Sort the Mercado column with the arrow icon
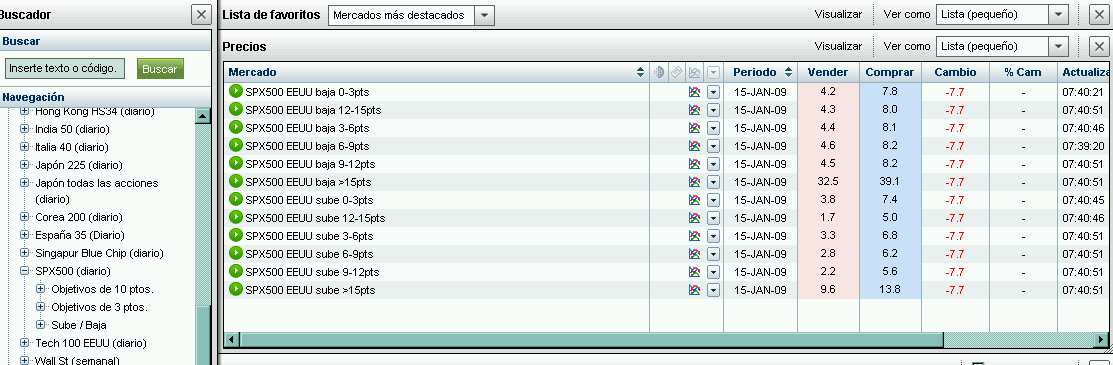This screenshot has height=365, width=1113. tap(640, 72)
